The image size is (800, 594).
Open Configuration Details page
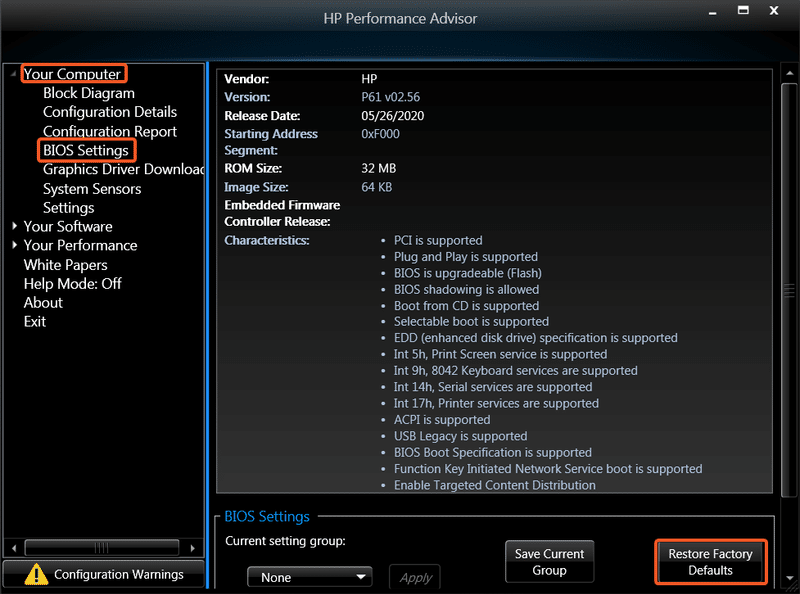(x=110, y=112)
